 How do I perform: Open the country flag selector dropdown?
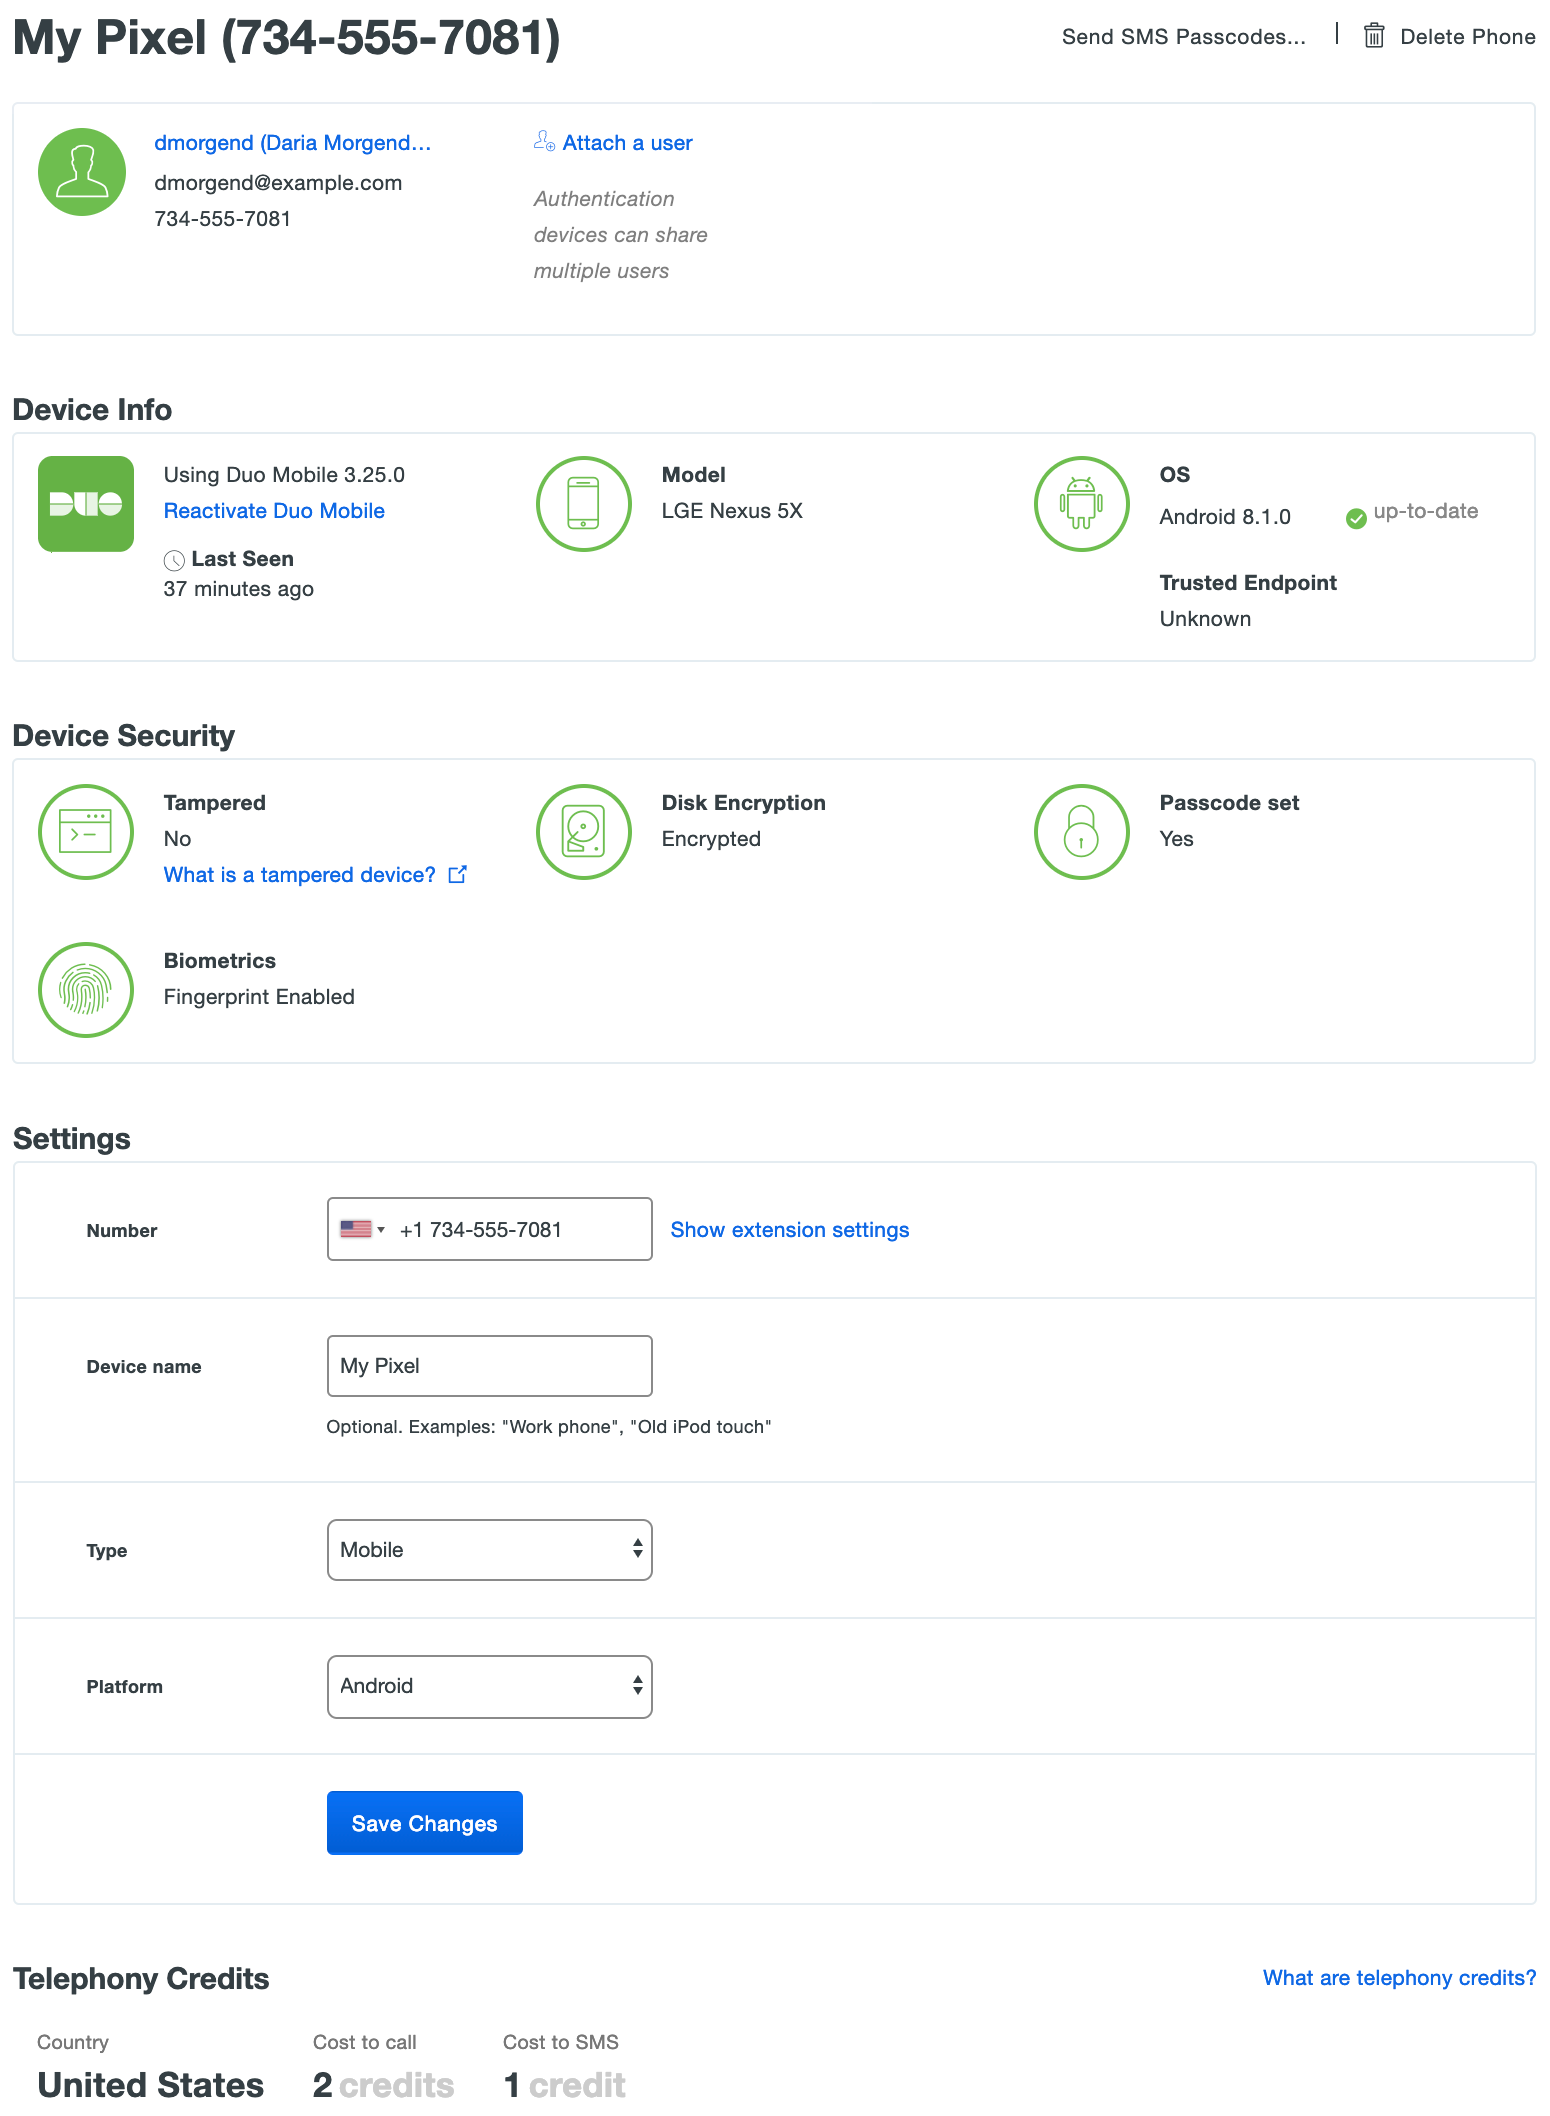coord(362,1229)
